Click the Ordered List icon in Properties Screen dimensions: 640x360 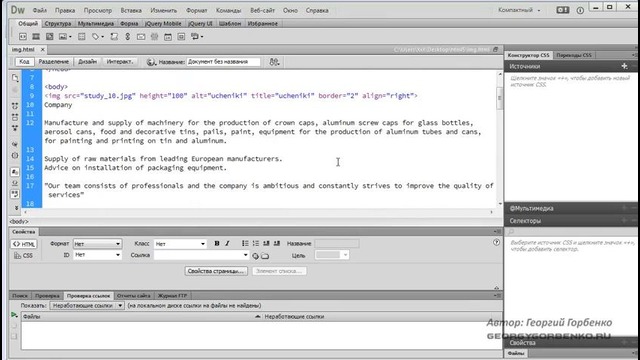(x=256, y=243)
